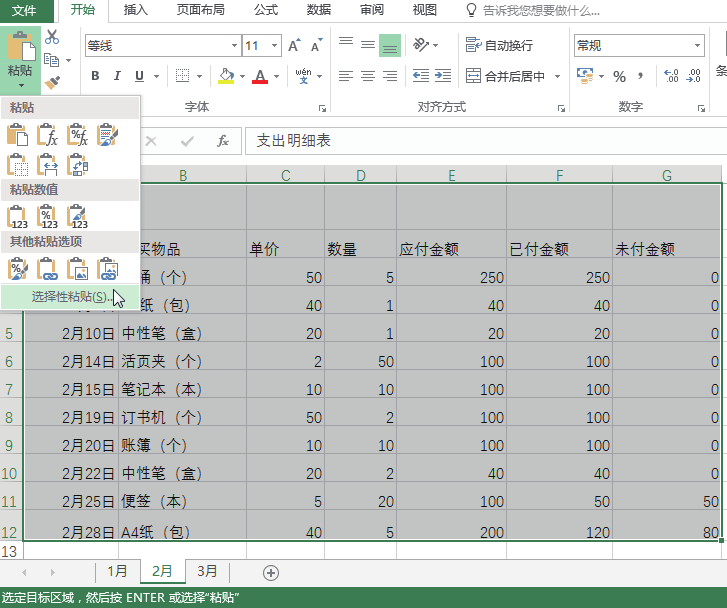The image size is (727, 608).
Task: Toggle Italic formatting
Action: coord(117,76)
